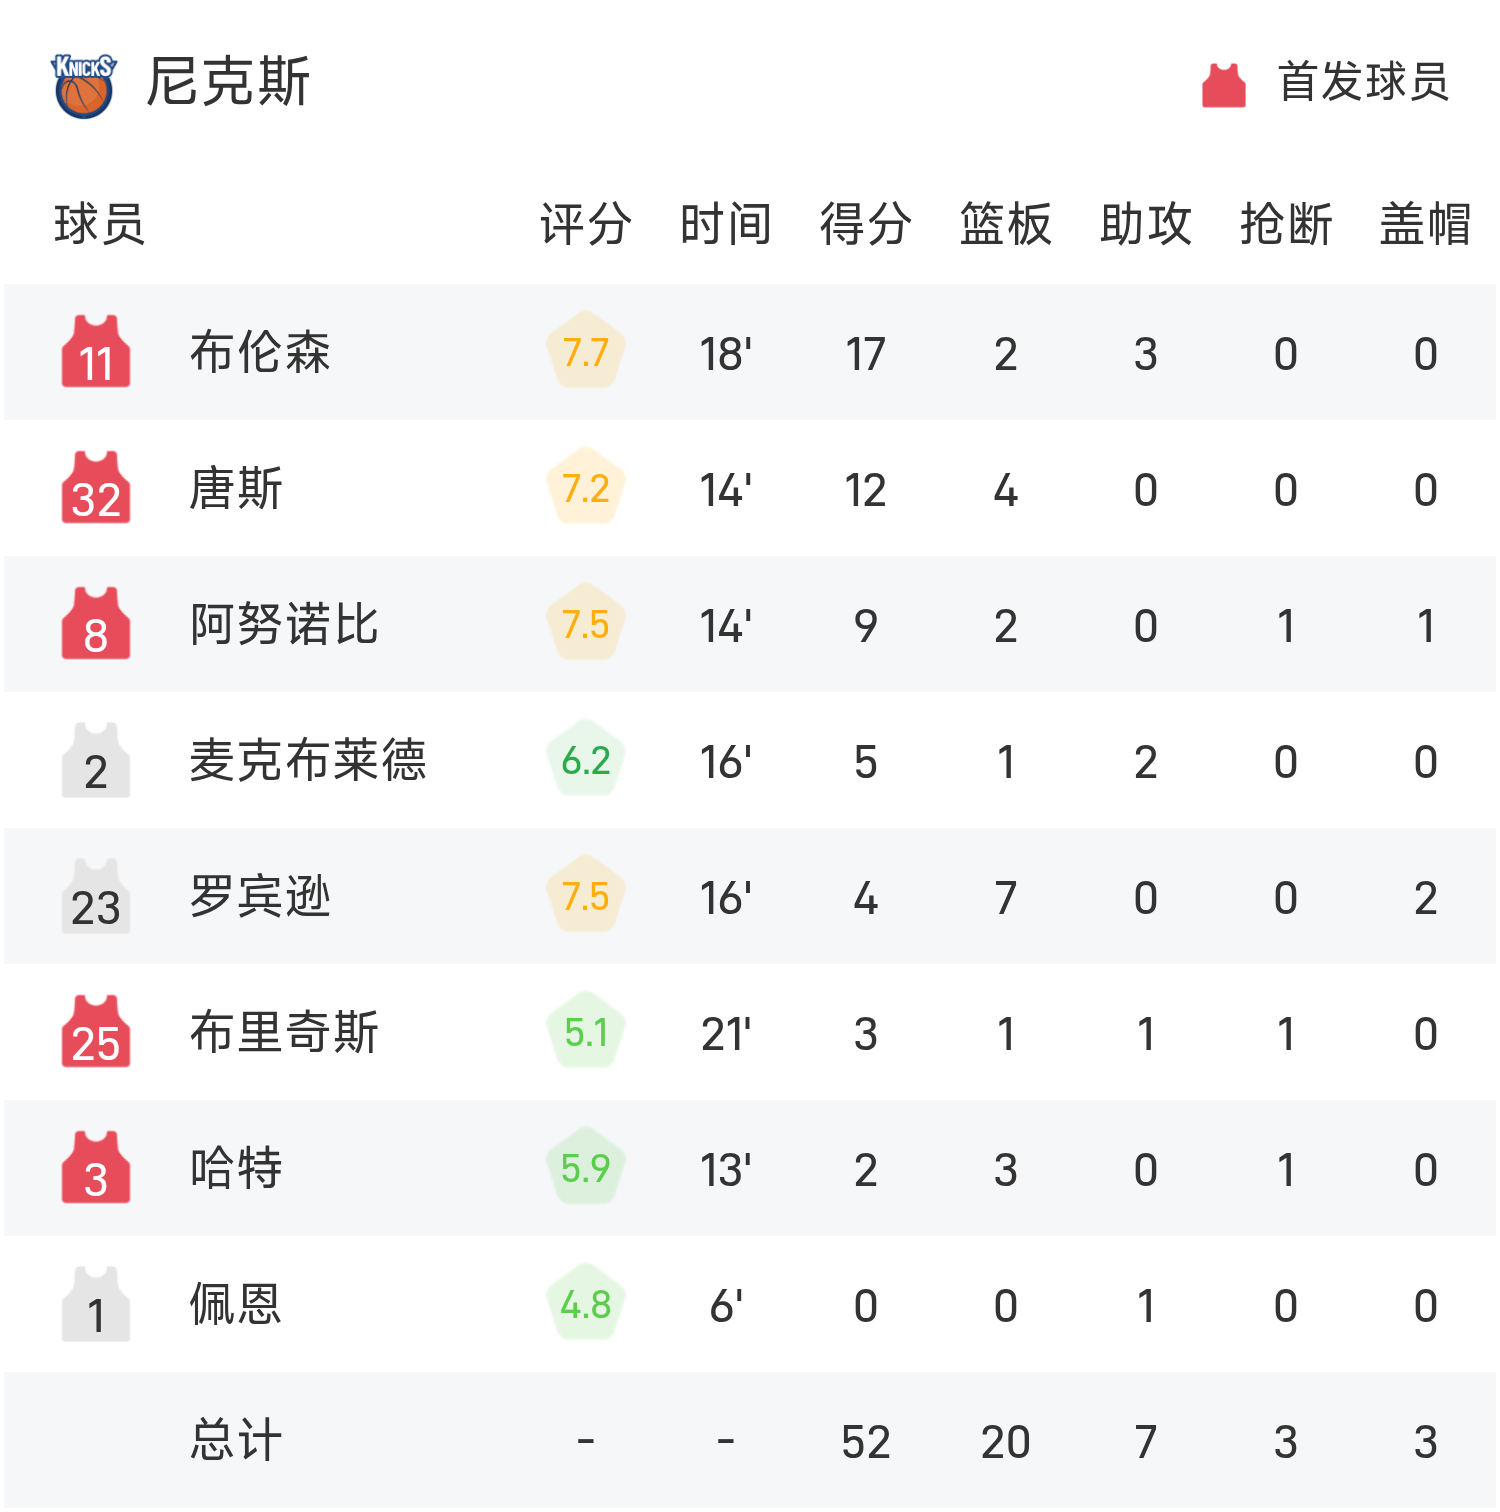Click the gray number 1 jersey icon

[x=96, y=1304]
